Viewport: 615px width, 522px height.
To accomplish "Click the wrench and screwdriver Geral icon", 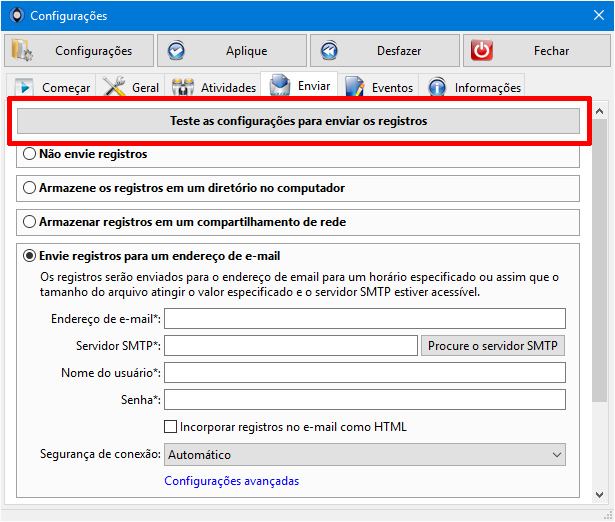I will coord(114,86).
